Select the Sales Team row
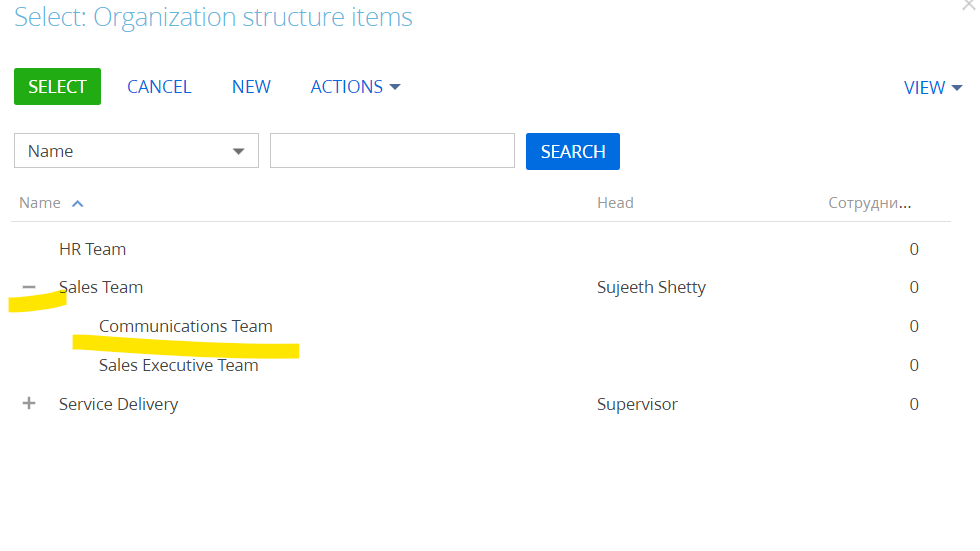 481,287
